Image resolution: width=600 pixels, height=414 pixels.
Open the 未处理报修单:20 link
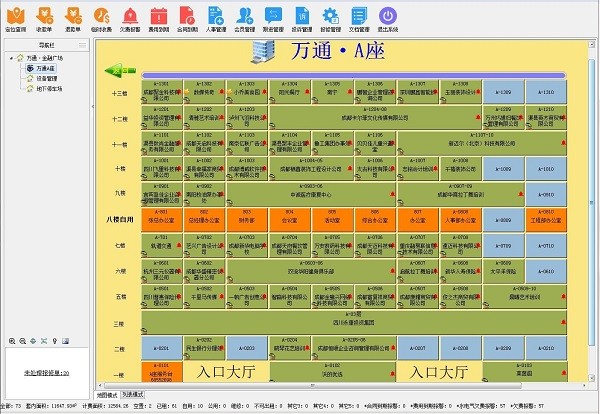coord(47,373)
